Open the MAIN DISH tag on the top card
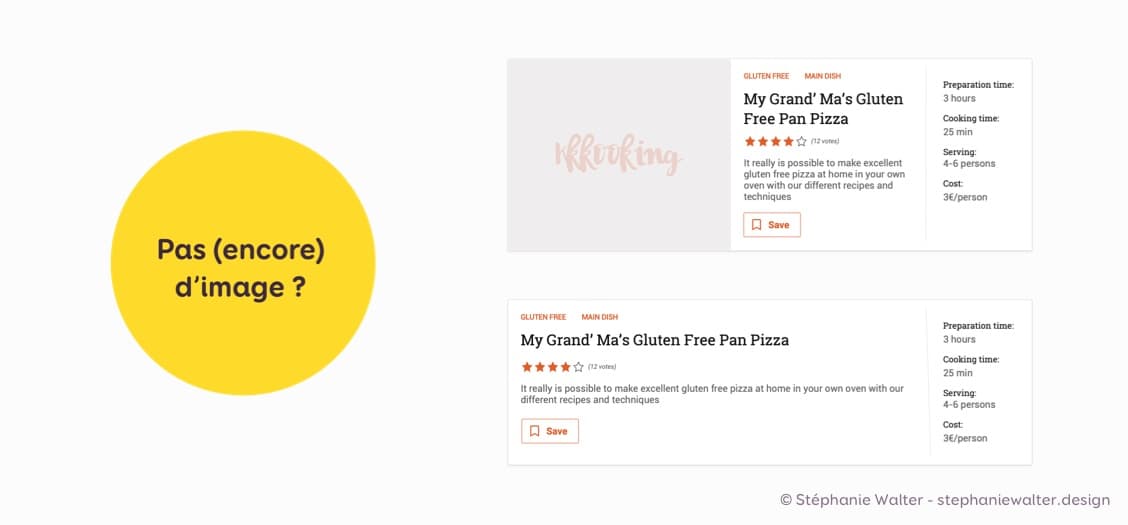 pos(824,76)
